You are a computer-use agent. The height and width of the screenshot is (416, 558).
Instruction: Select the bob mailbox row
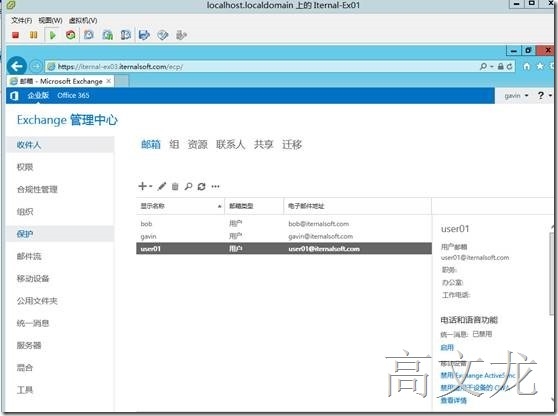point(284,224)
